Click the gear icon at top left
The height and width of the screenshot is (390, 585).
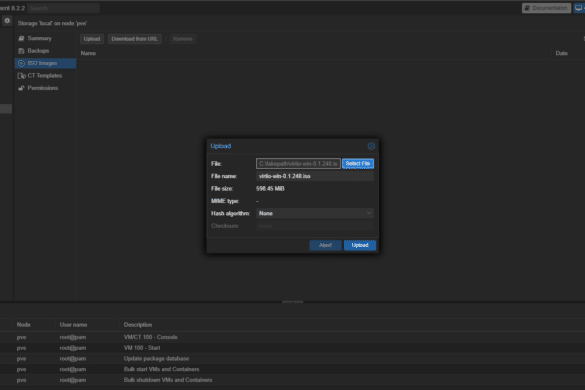(x=7, y=21)
